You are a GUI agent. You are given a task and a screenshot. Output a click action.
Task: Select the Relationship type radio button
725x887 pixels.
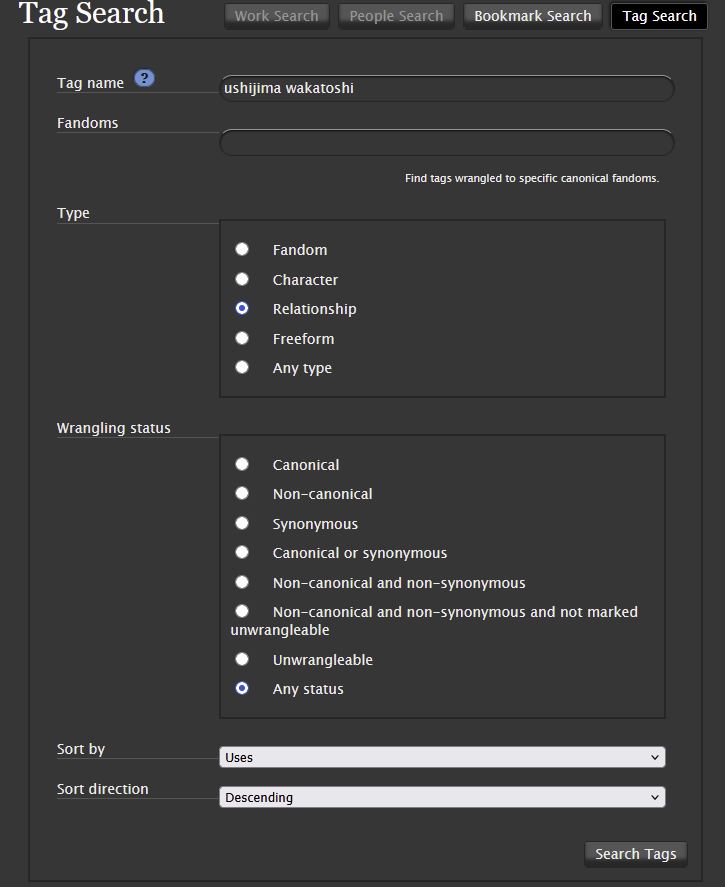tap(242, 308)
